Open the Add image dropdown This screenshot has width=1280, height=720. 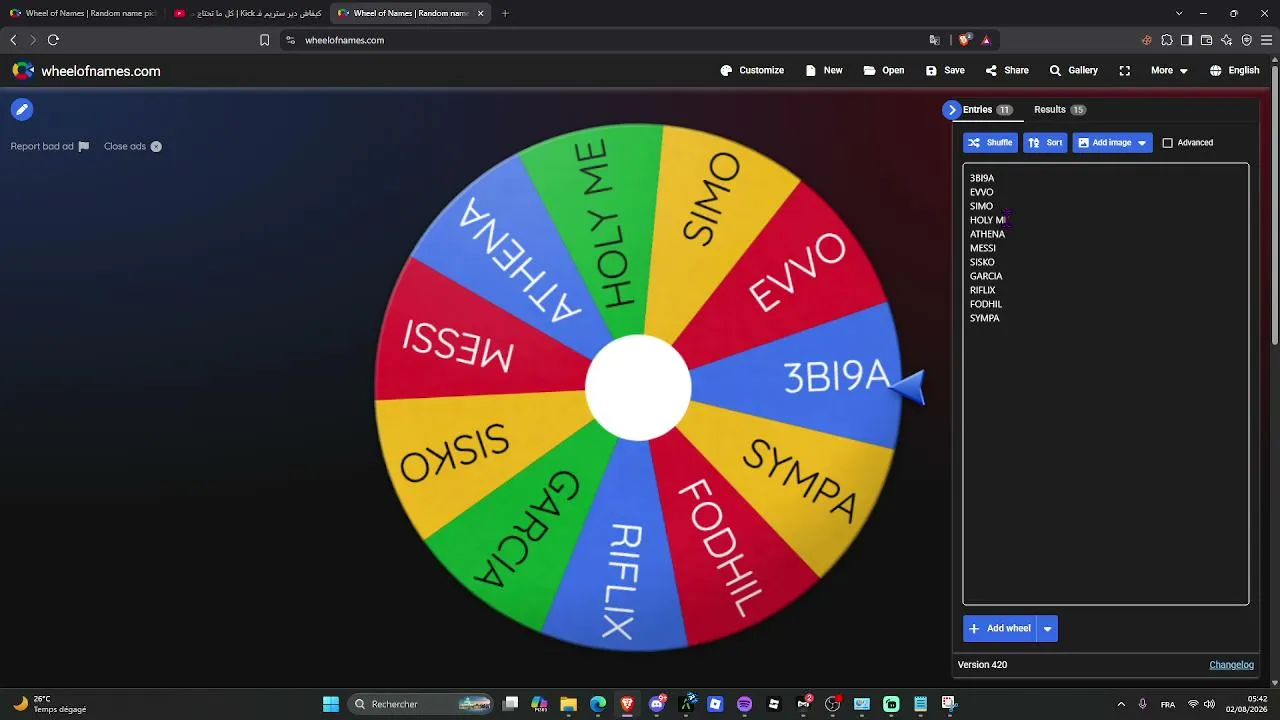1112,143
